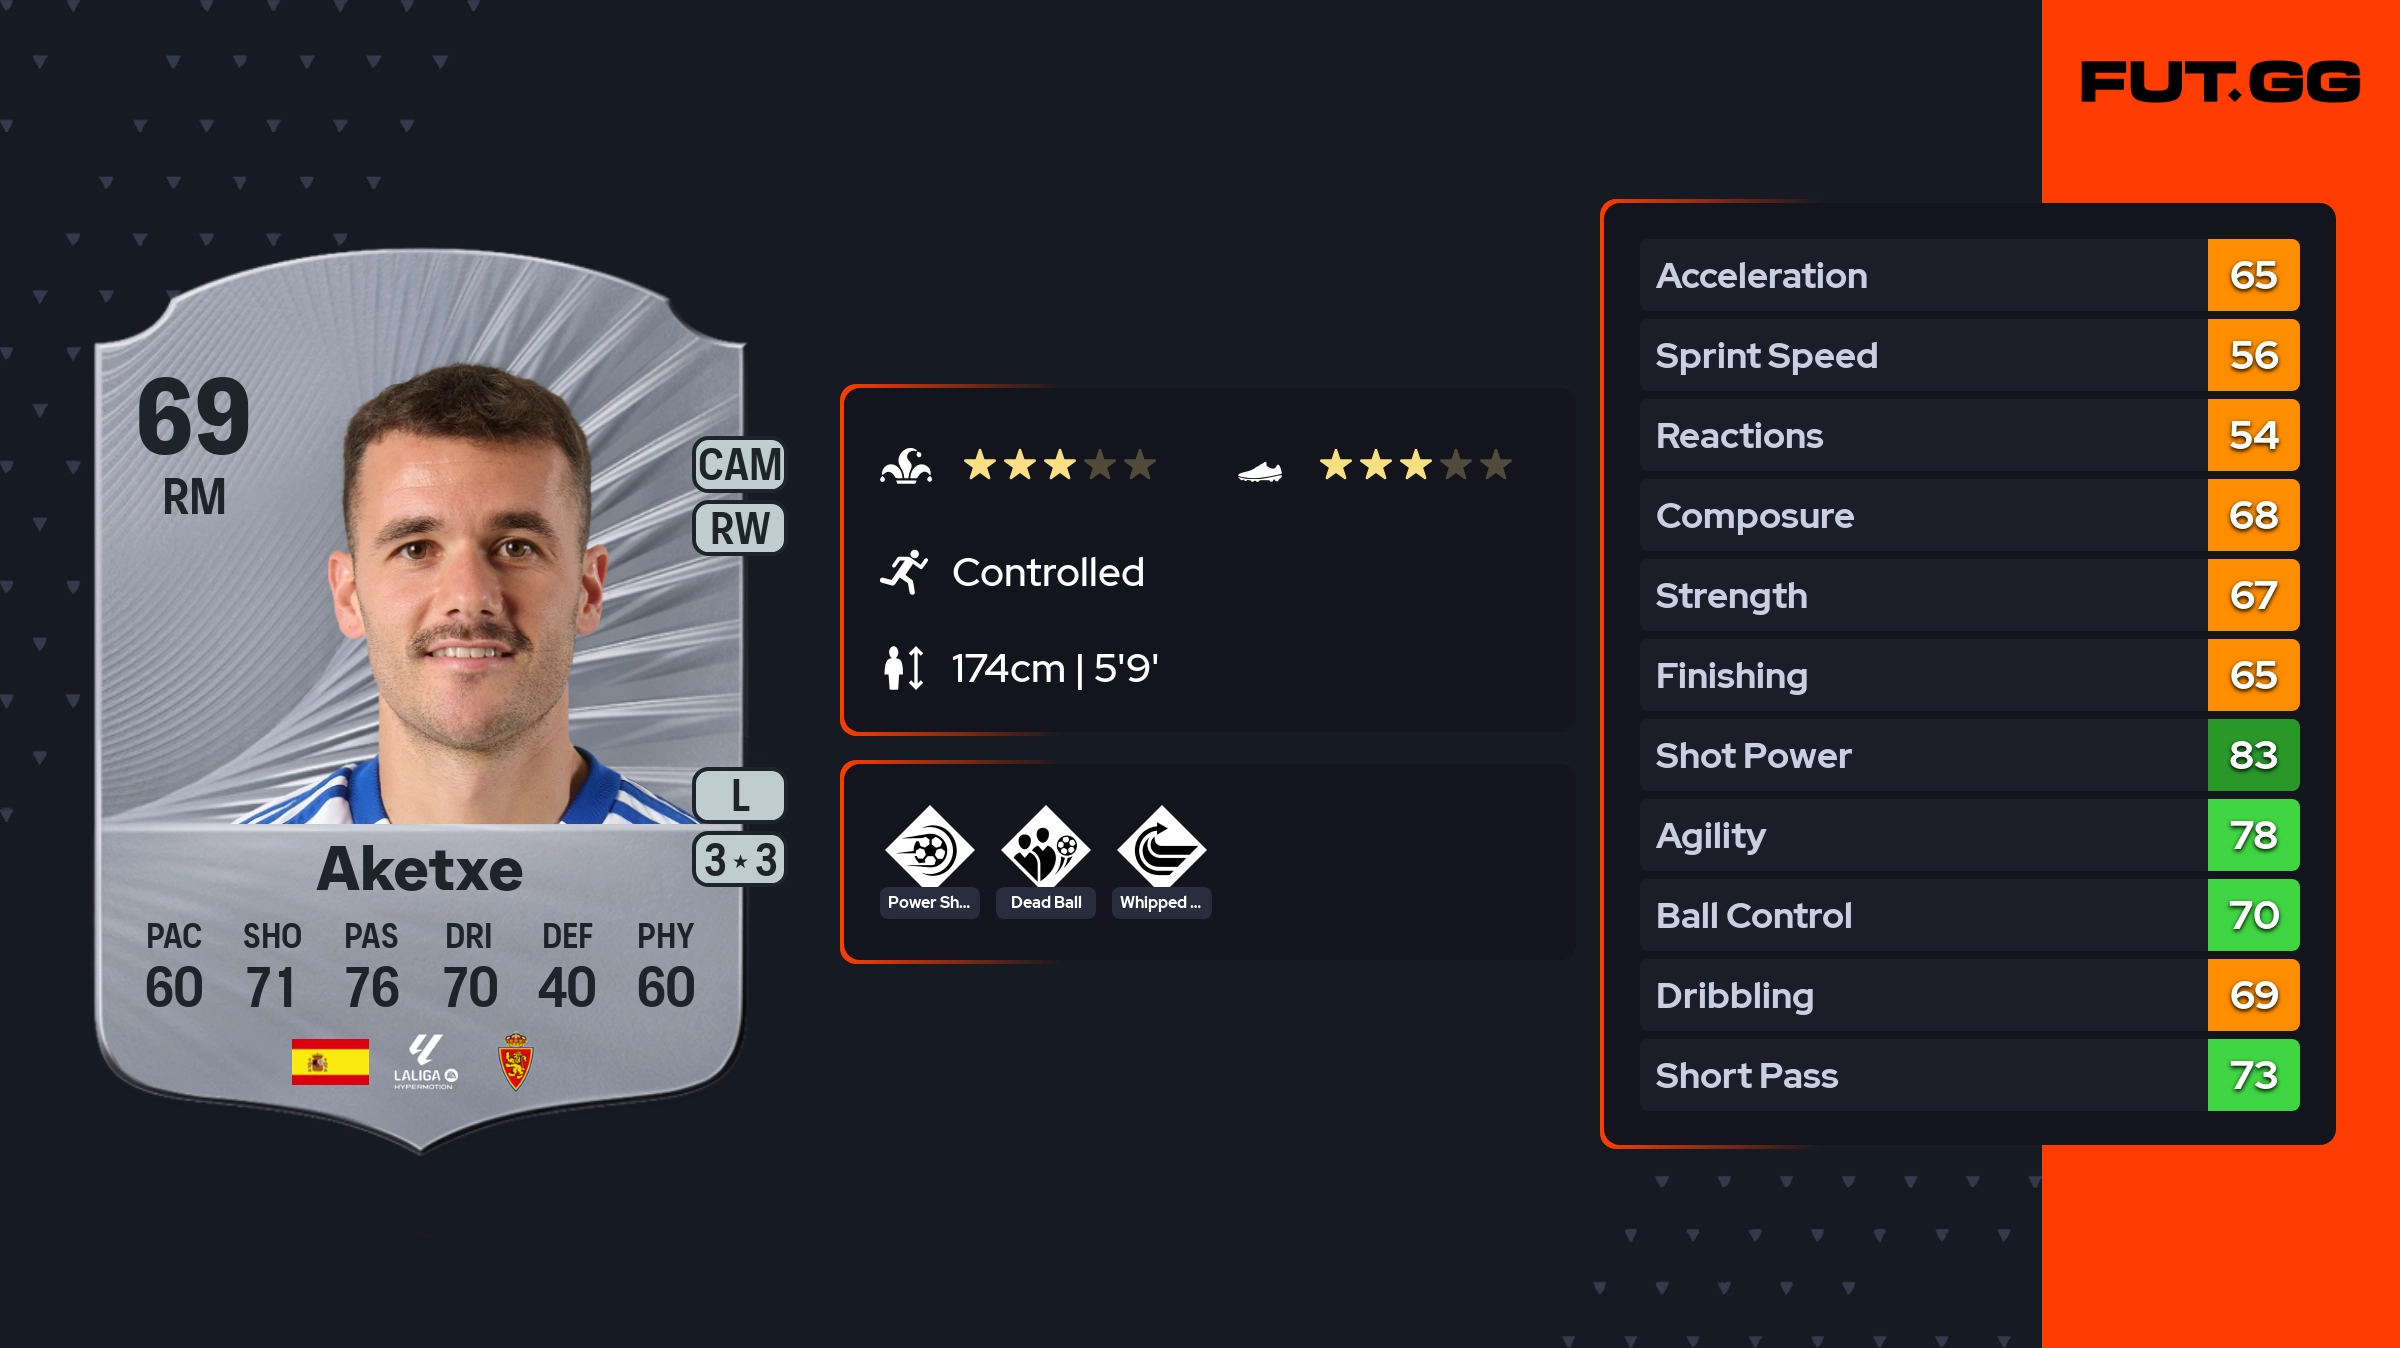
Task: Select the CAM alternate position badge
Action: click(x=740, y=465)
